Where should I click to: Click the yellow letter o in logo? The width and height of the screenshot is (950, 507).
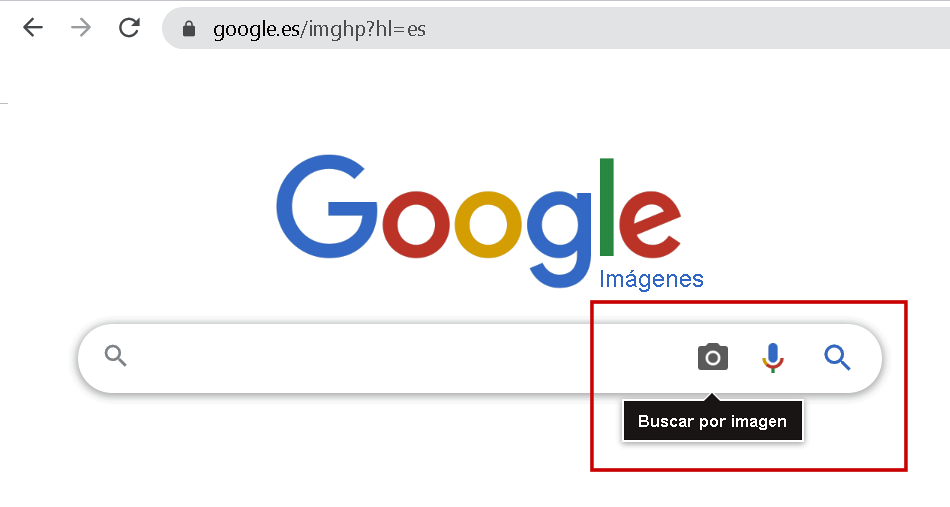coord(488,224)
